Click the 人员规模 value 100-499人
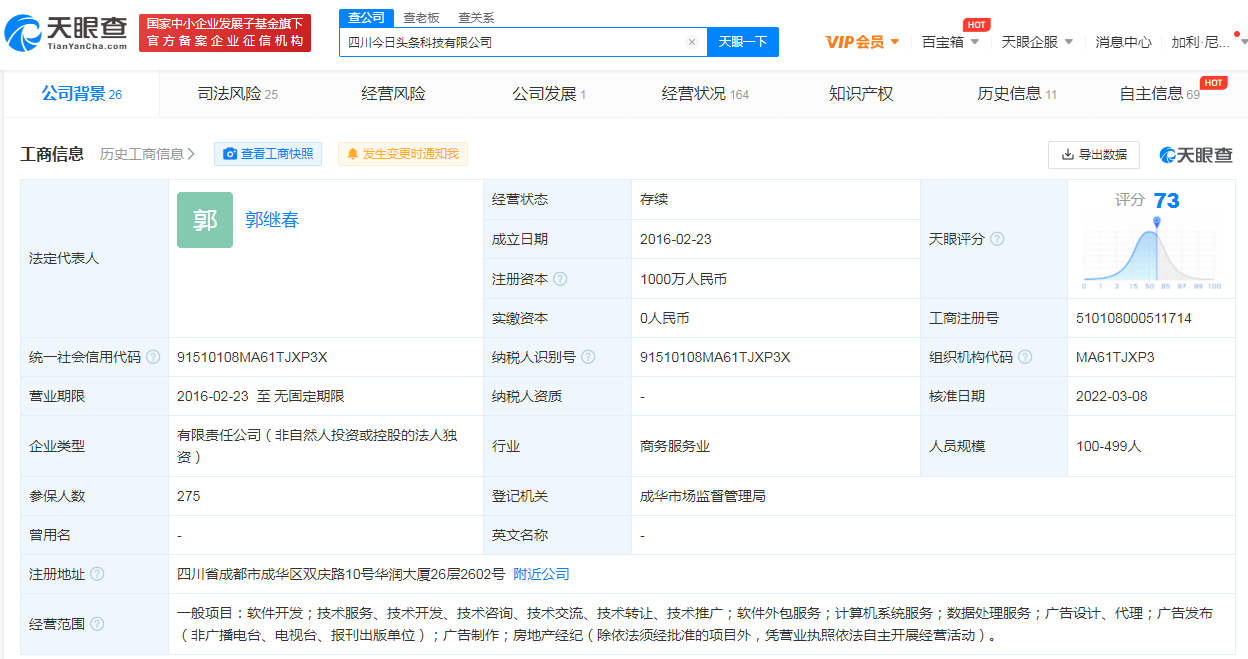The height and width of the screenshot is (659, 1248). coord(1108,446)
